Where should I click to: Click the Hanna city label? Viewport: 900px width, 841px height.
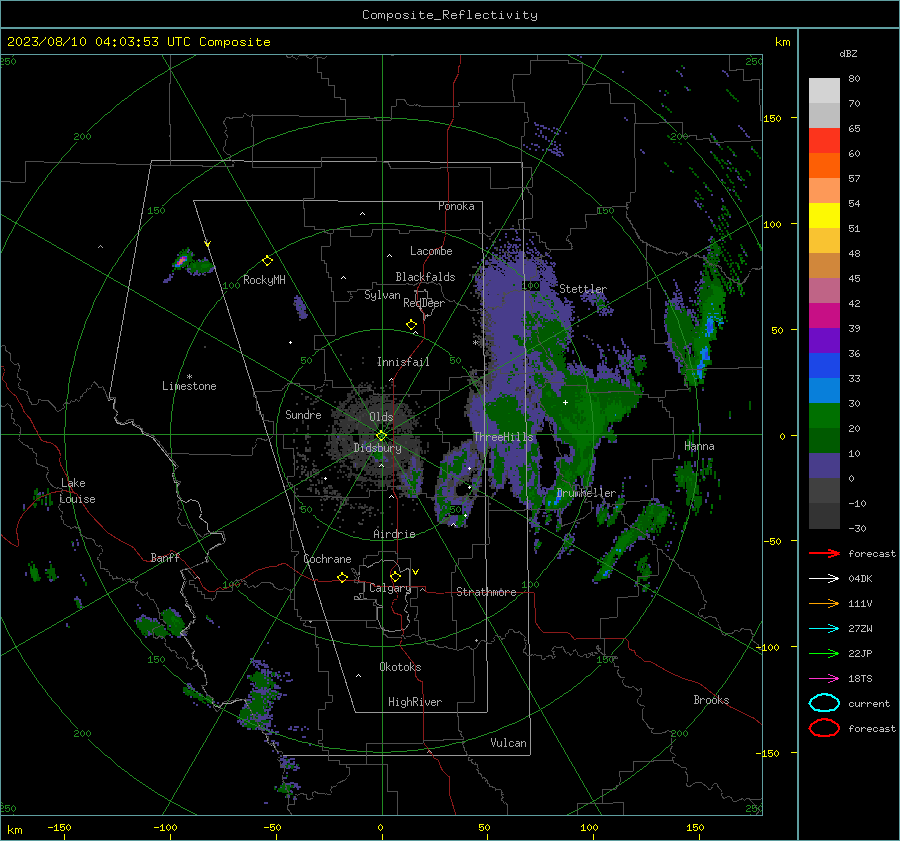click(700, 446)
